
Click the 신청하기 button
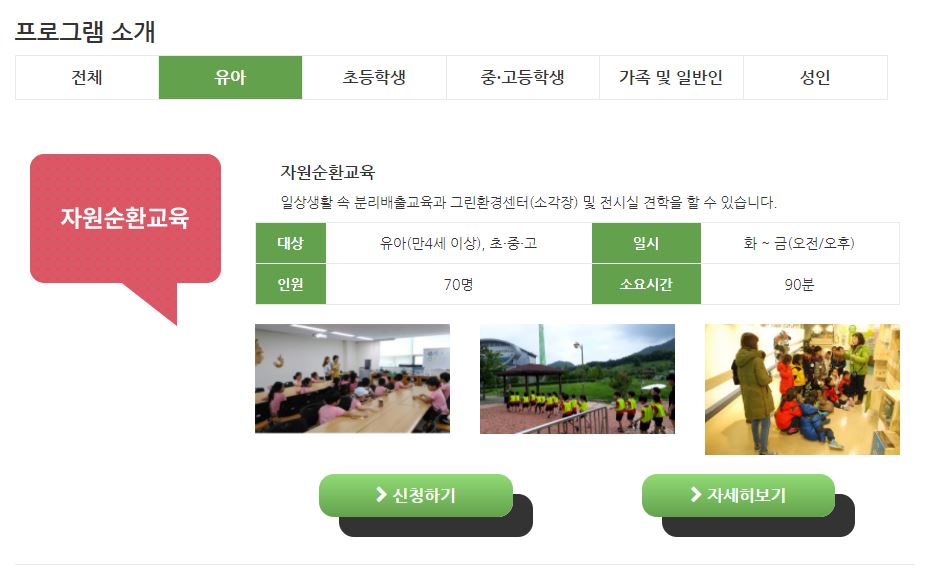click(416, 495)
